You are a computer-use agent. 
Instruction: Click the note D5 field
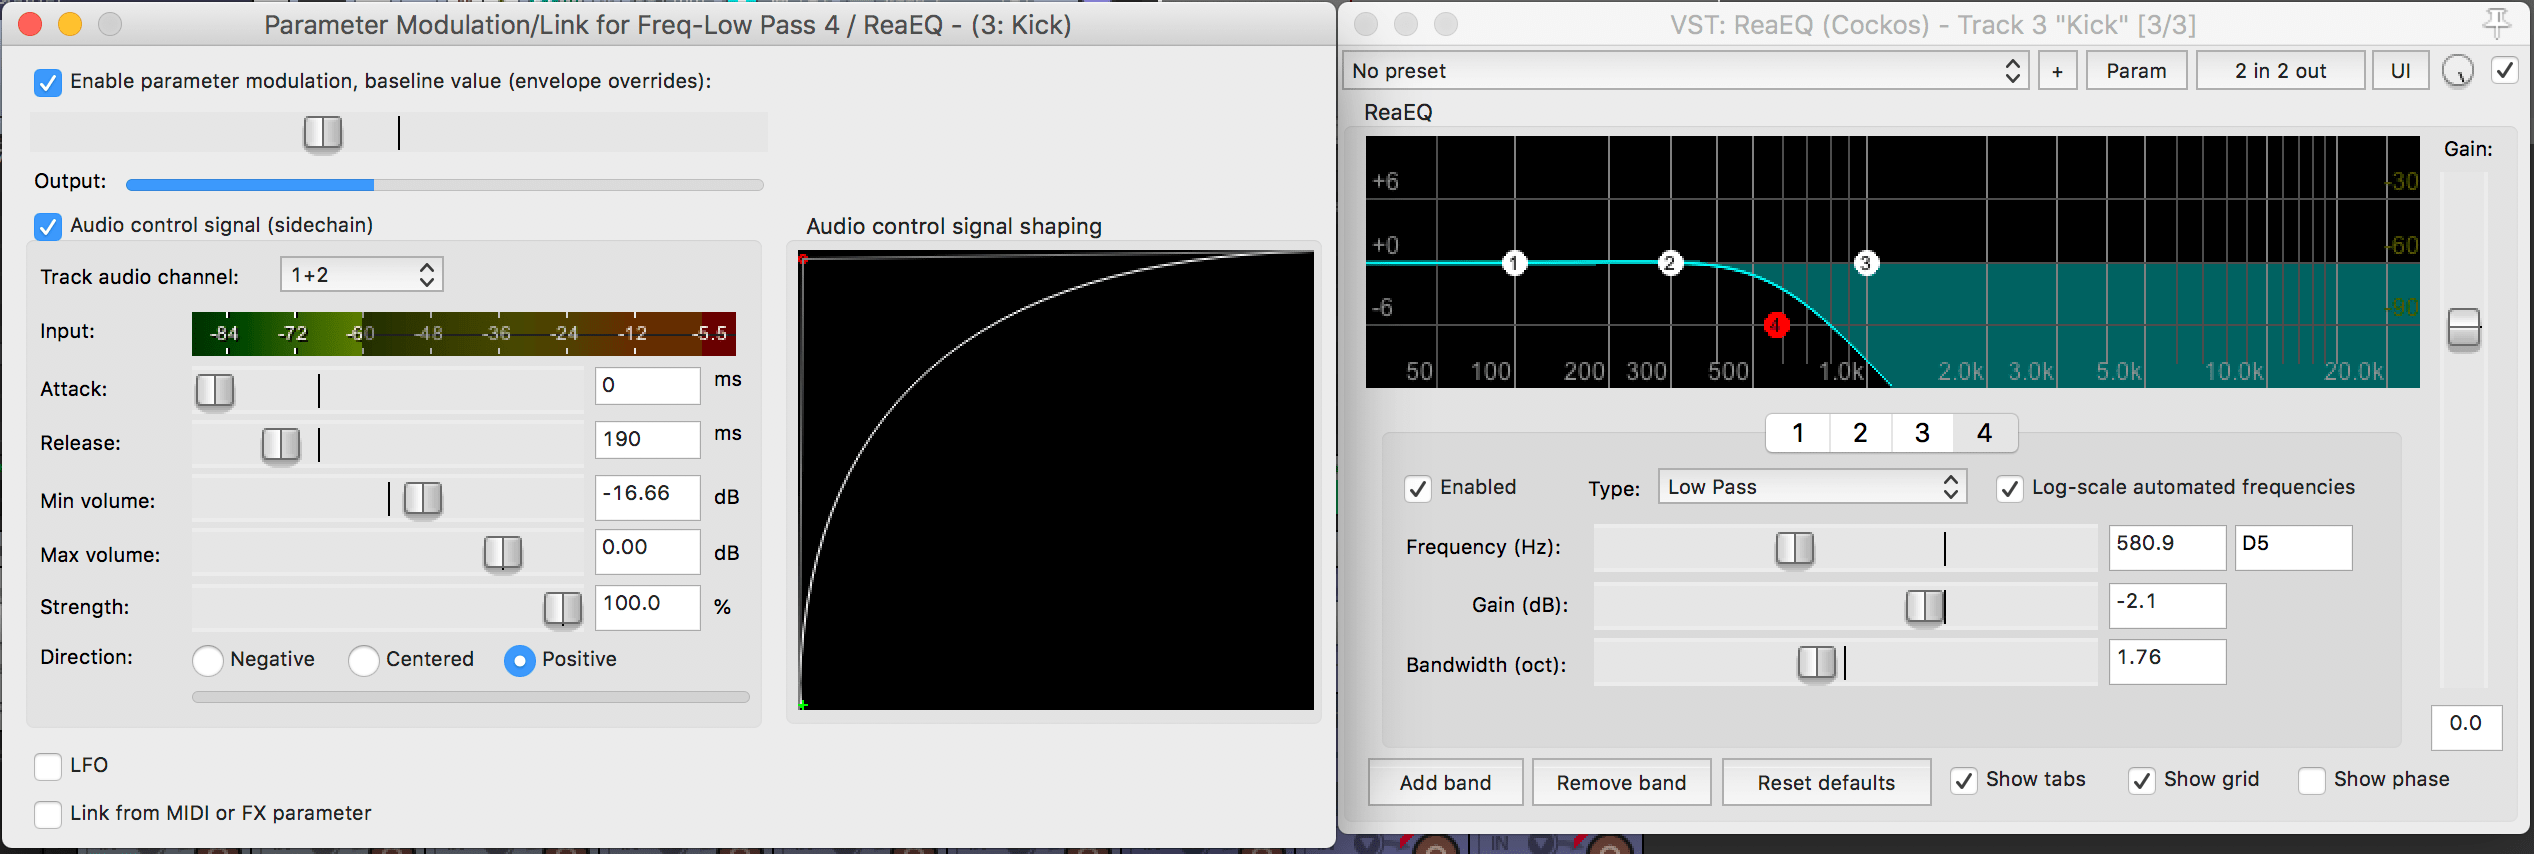2294,547
